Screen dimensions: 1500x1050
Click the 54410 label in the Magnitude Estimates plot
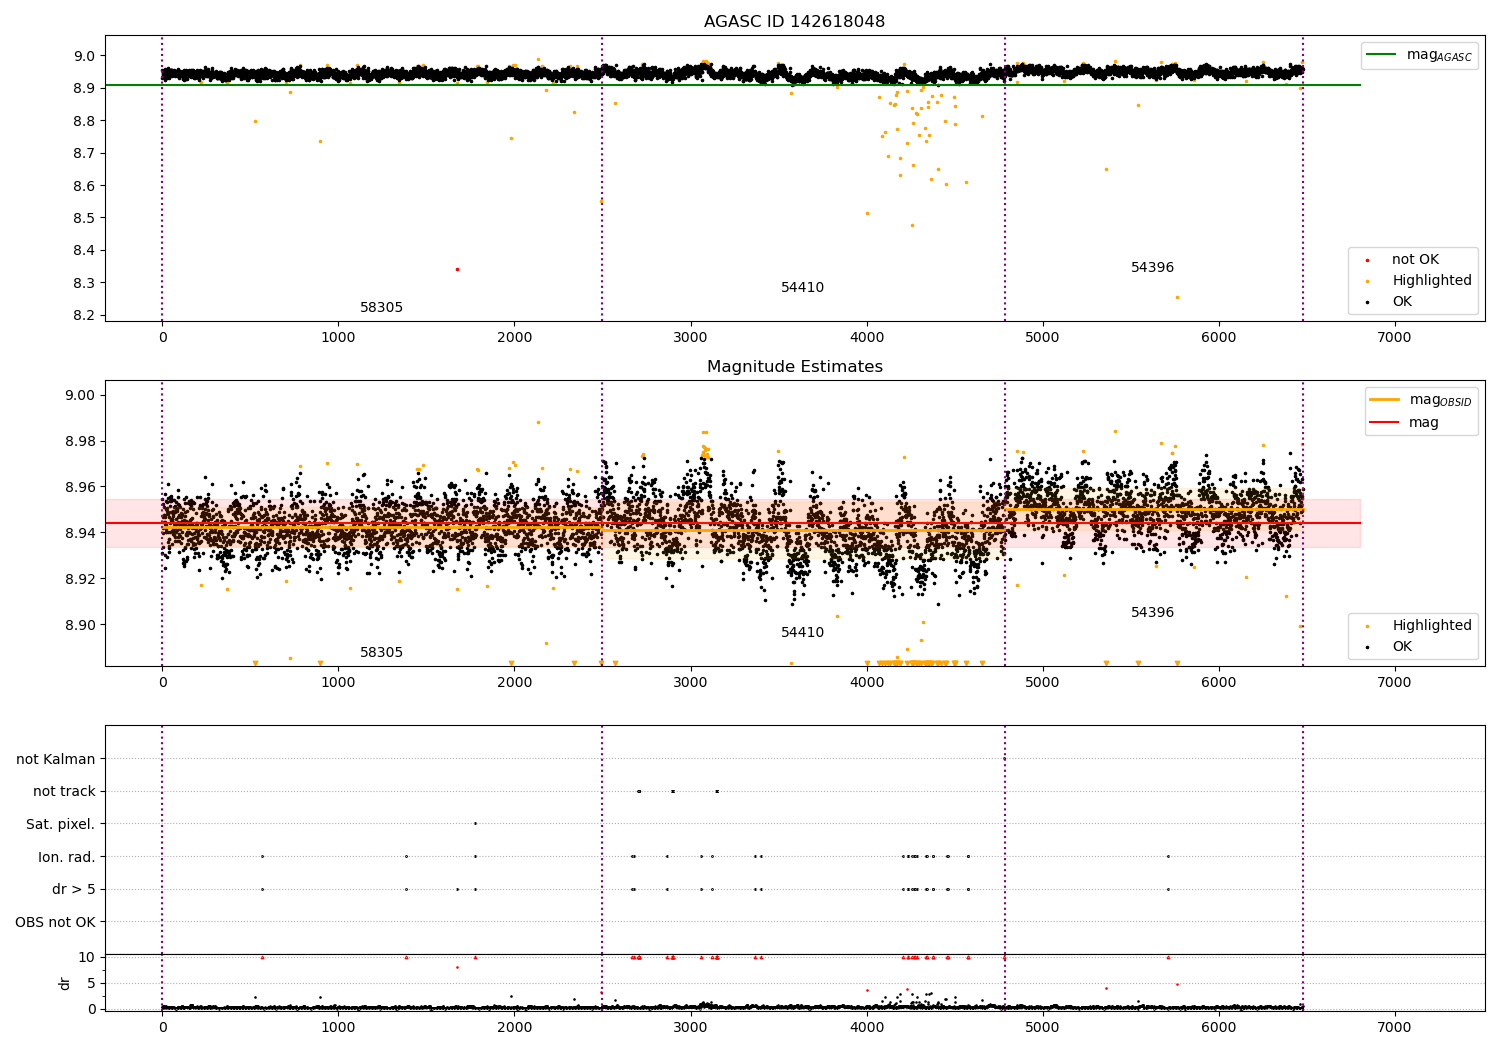point(802,633)
